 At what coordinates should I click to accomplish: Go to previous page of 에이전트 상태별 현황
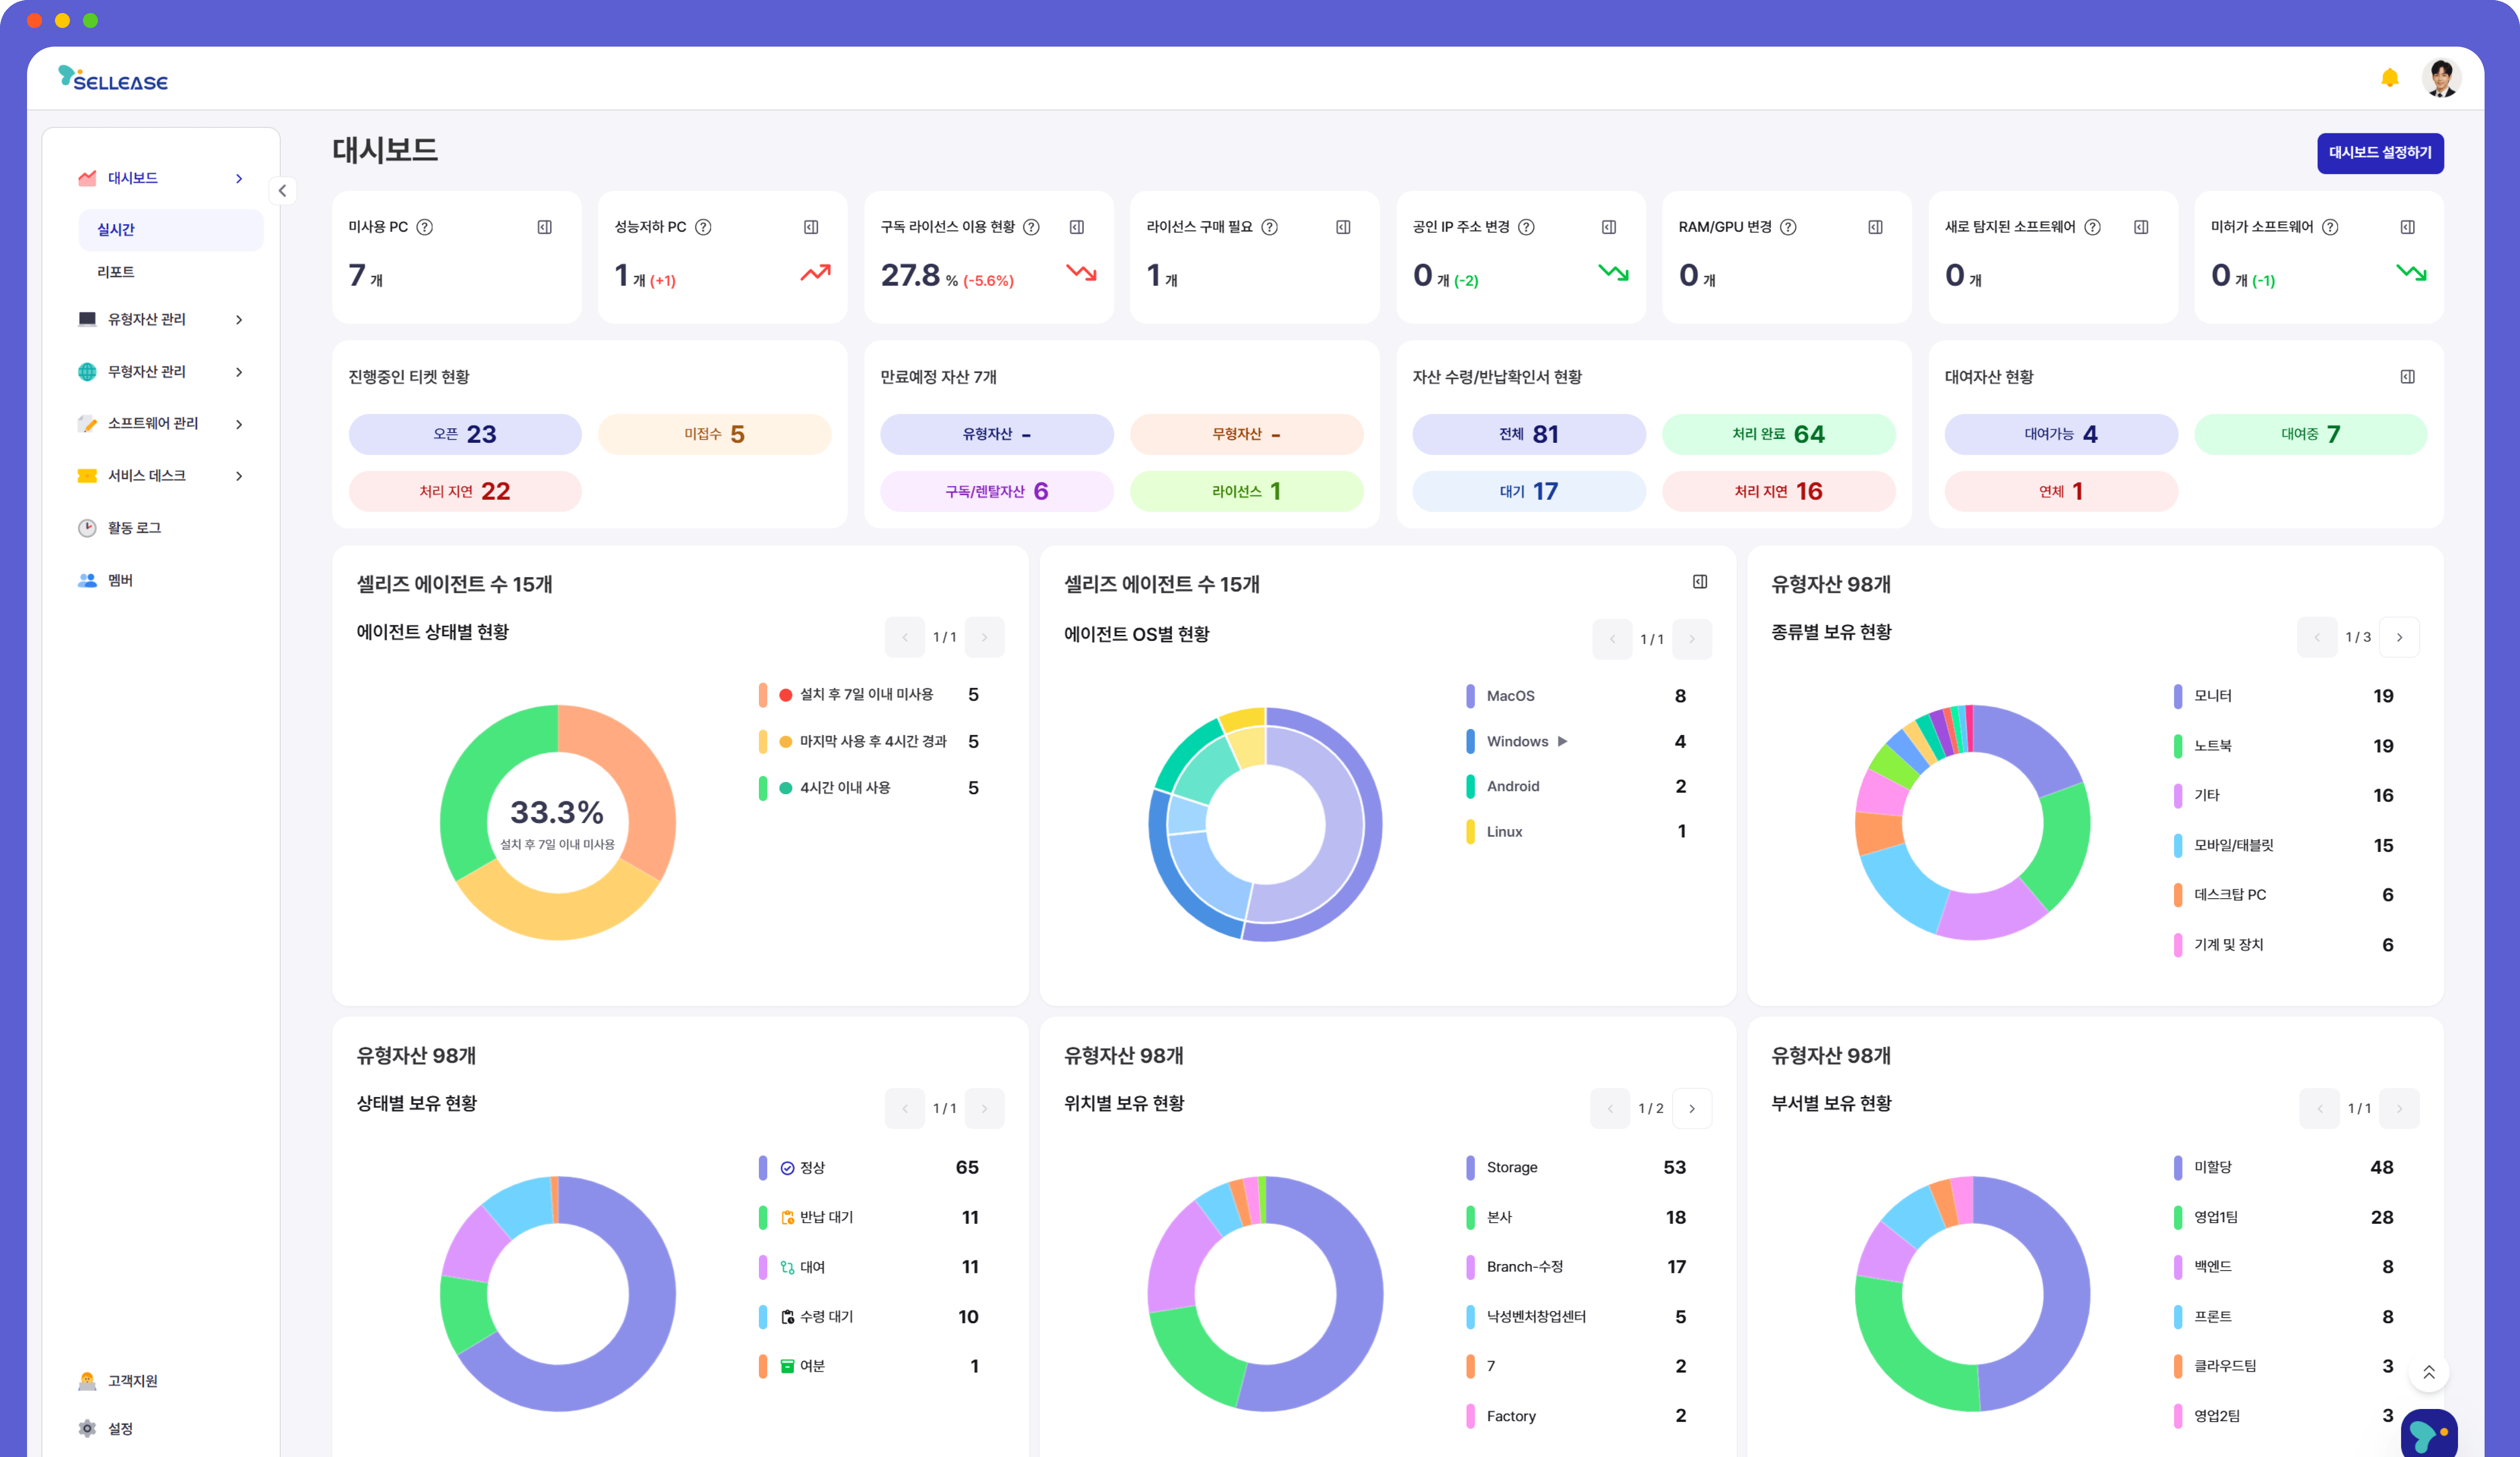[x=905, y=637]
